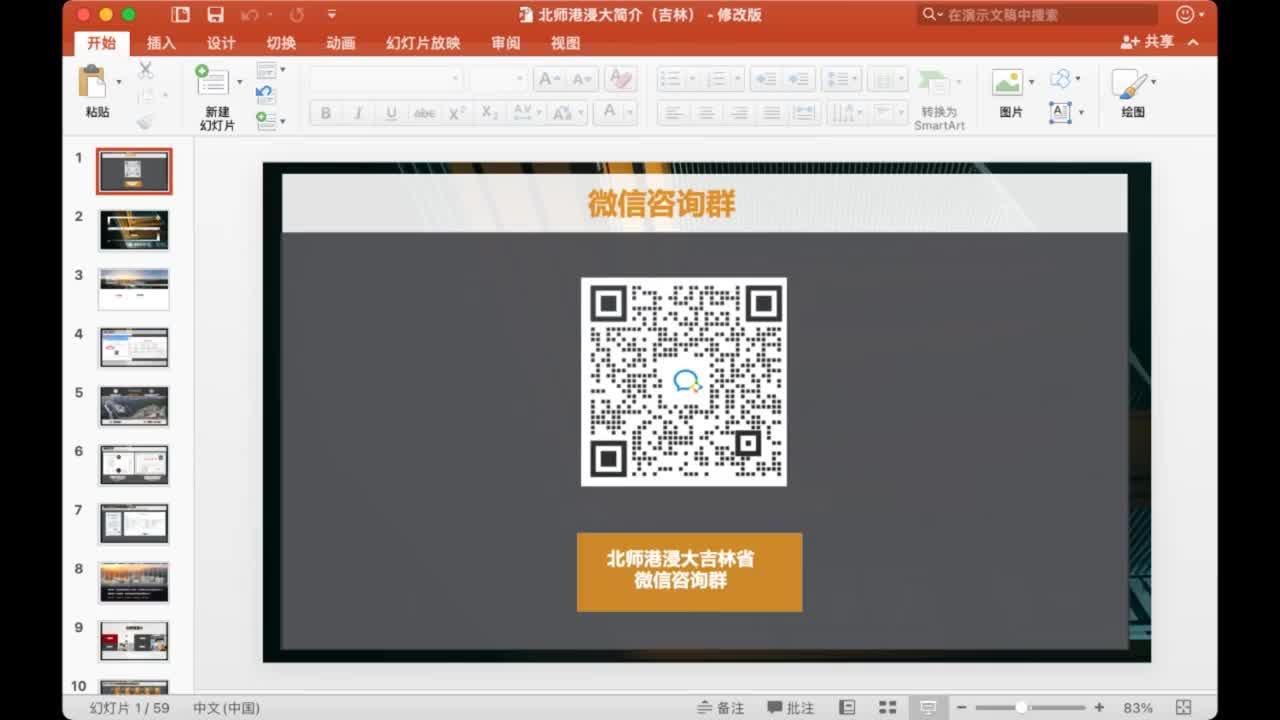Select slide 8 thumbnail

[x=134, y=582]
